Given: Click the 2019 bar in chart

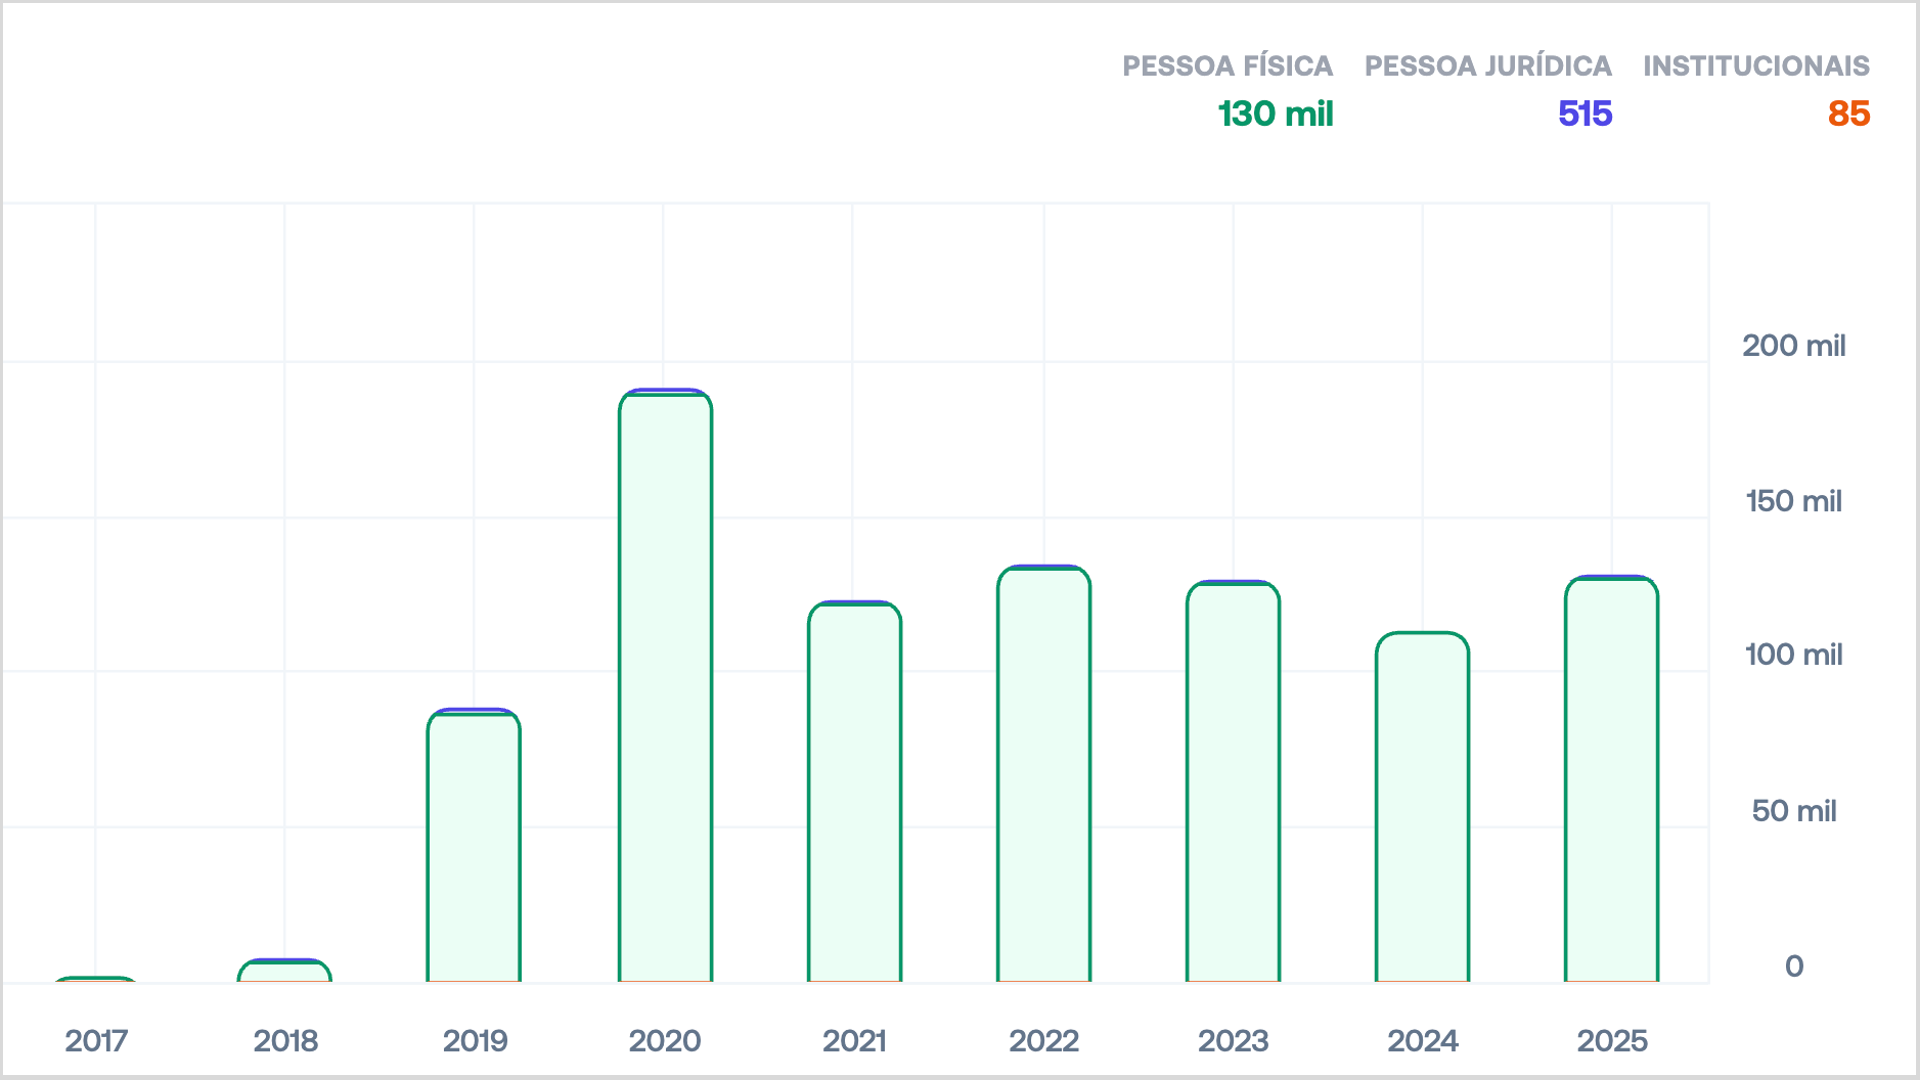Looking at the screenshot, I should point(474,846).
